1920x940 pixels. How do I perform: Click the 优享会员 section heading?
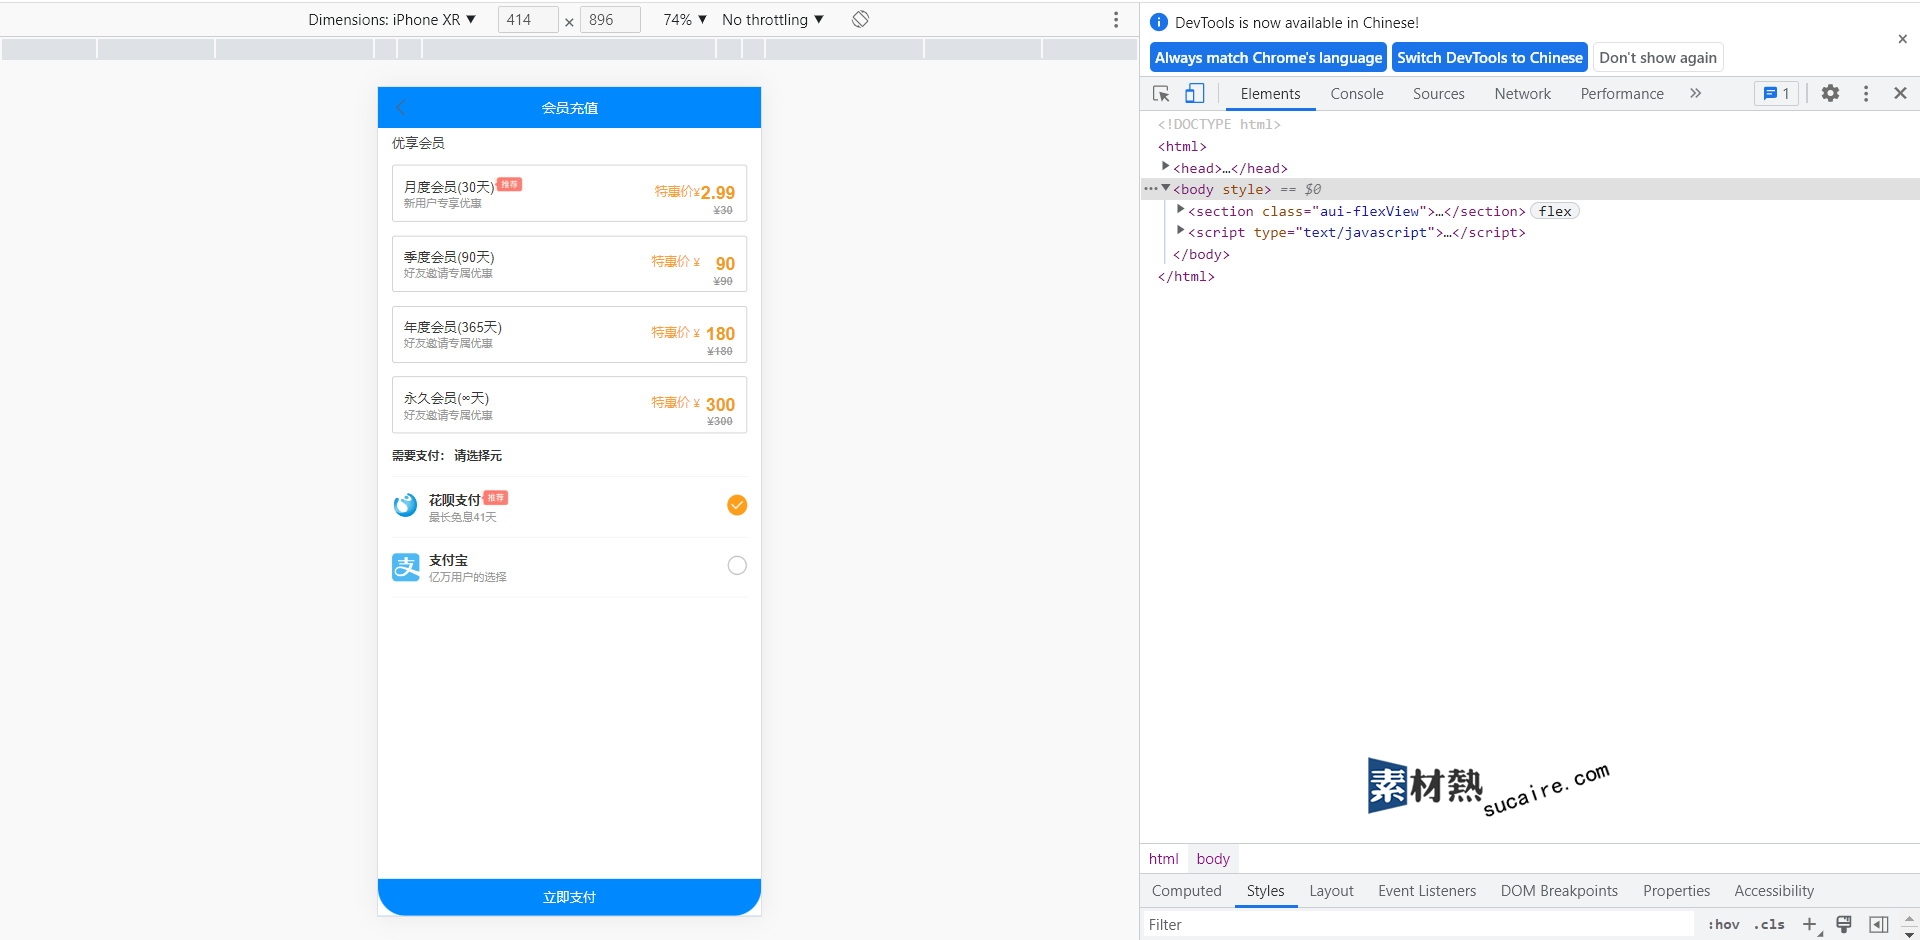point(418,143)
